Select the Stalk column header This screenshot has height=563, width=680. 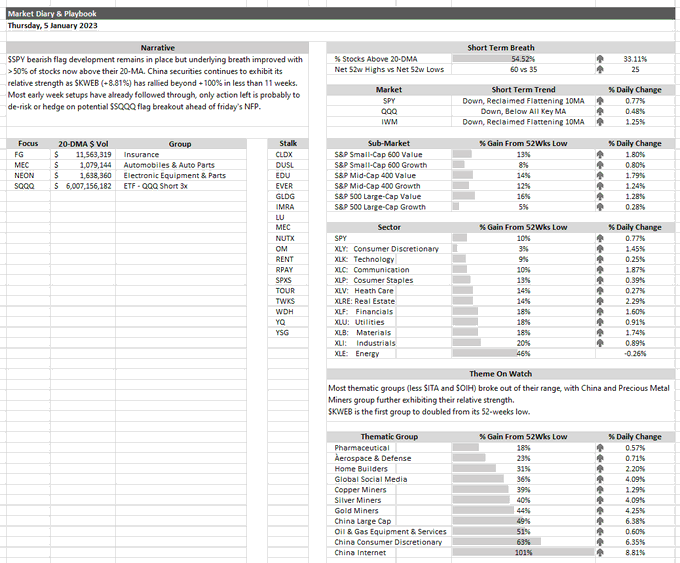[x=288, y=144]
